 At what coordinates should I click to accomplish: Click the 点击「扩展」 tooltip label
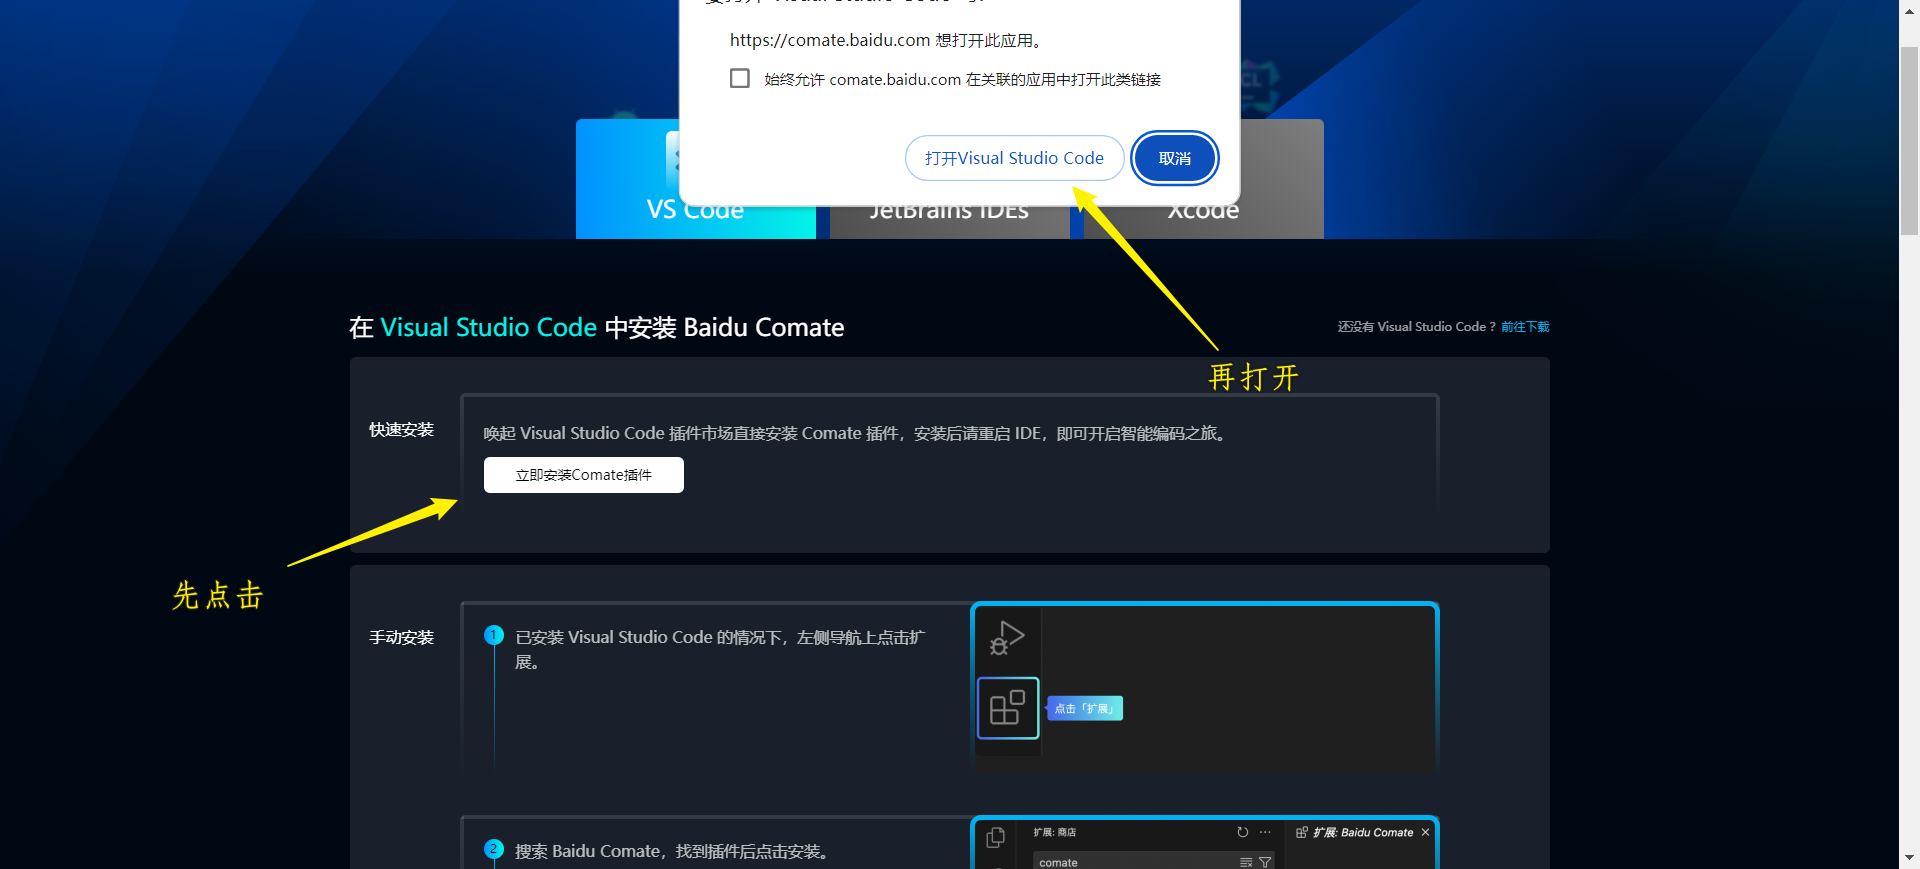coord(1084,708)
